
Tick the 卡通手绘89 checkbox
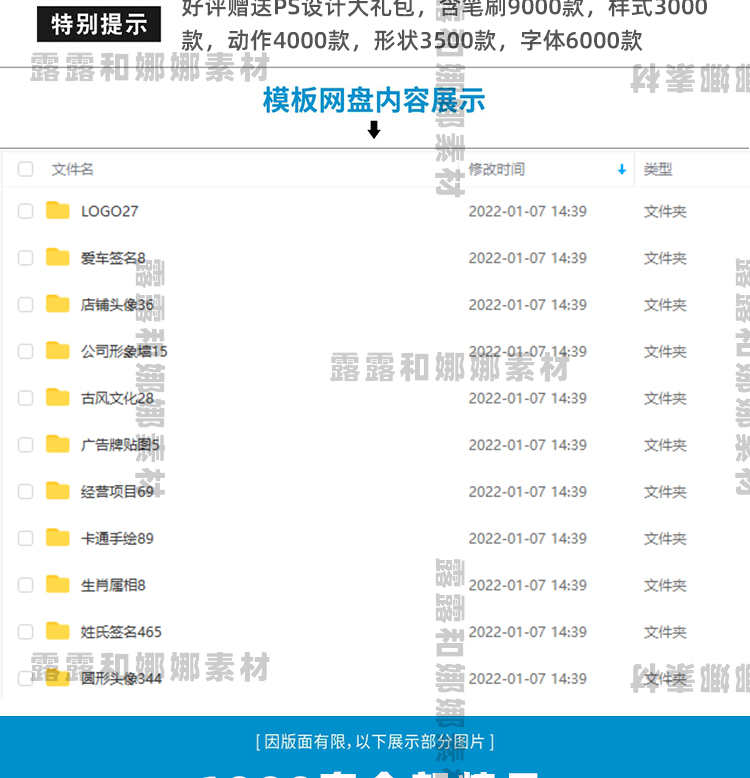tap(25, 538)
